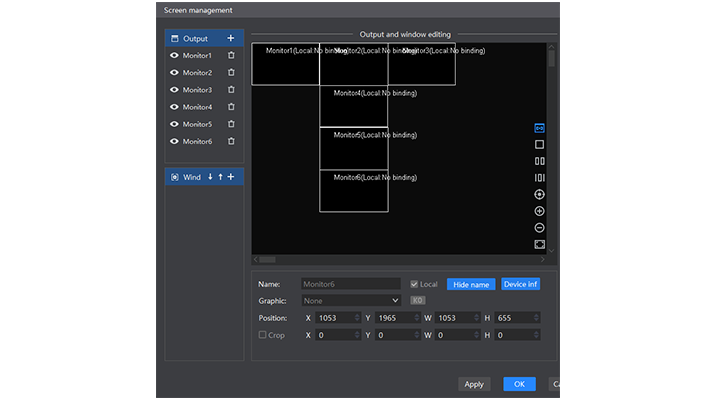This screenshot has height=399, width=715.
Task: Toggle visibility of Monitor6
Action: tap(174, 141)
